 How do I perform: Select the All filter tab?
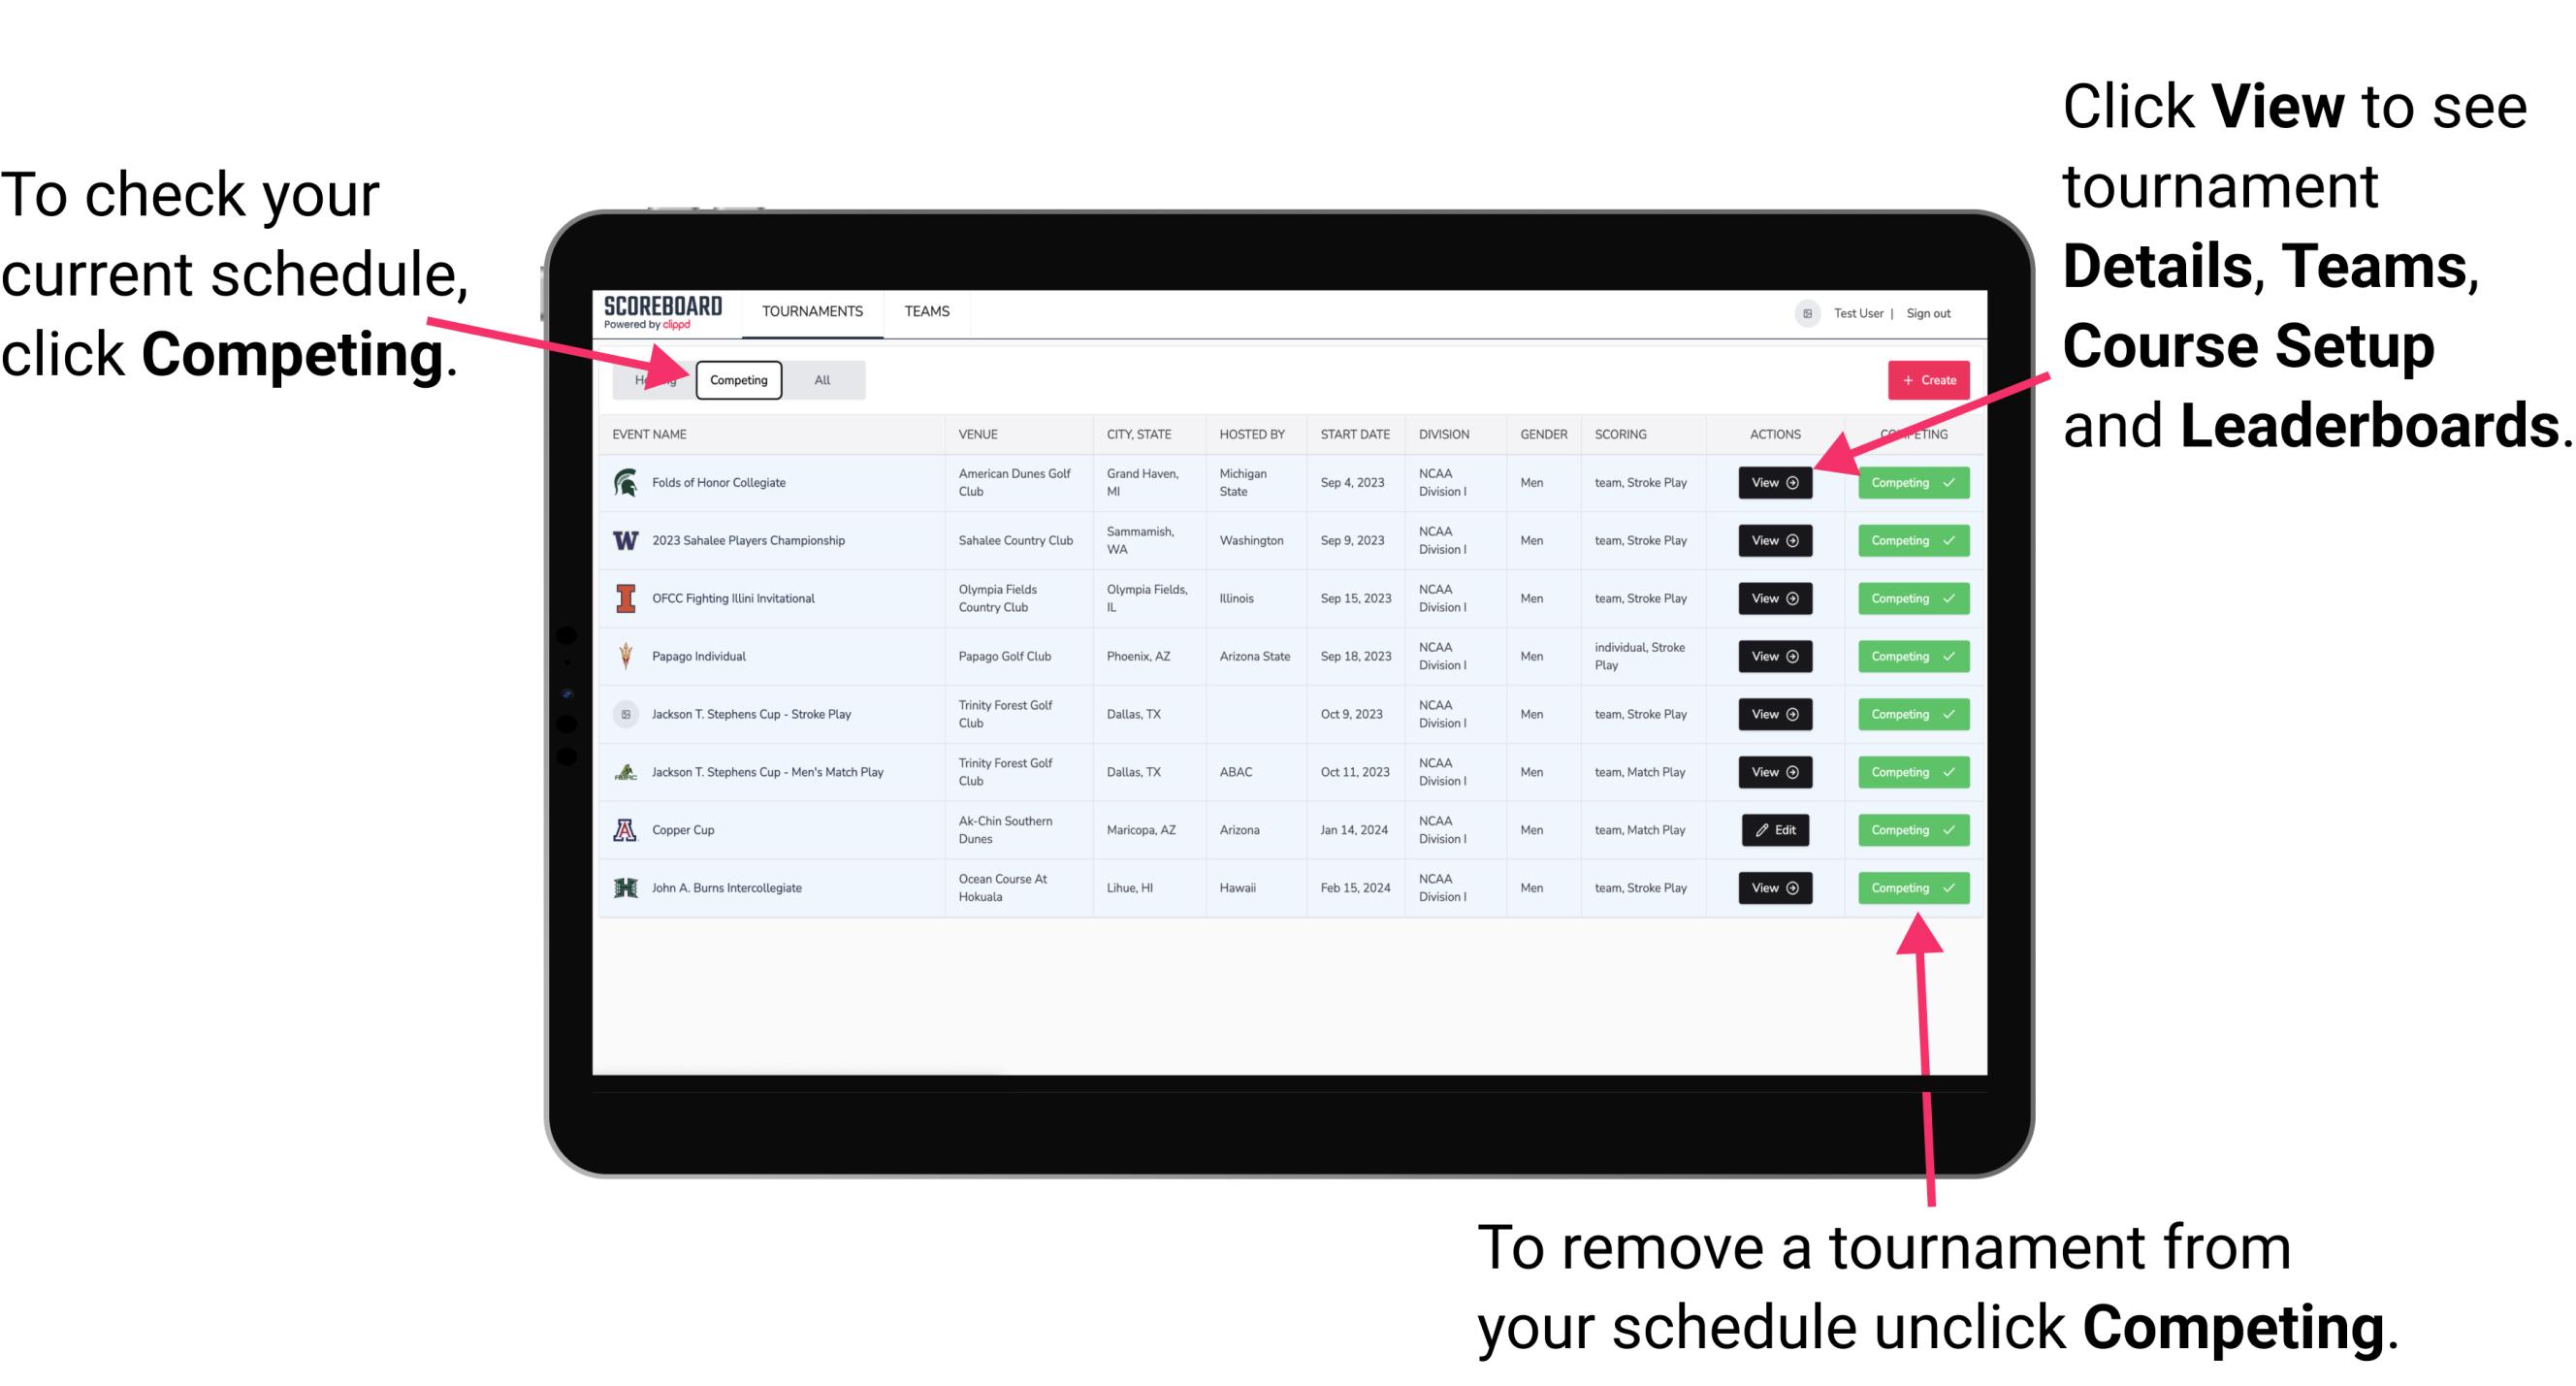pos(819,379)
